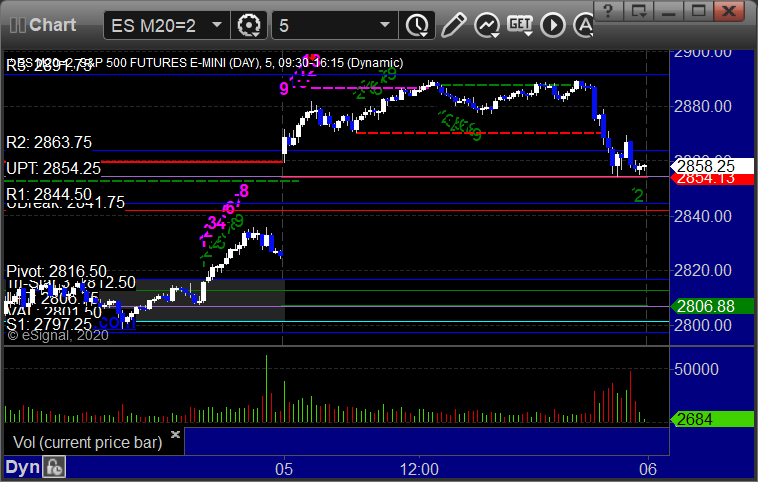Image resolution: width=758 pixels, height=482 pixels.
Task: Click the magenta 9 count label
Action: point(284,88)
